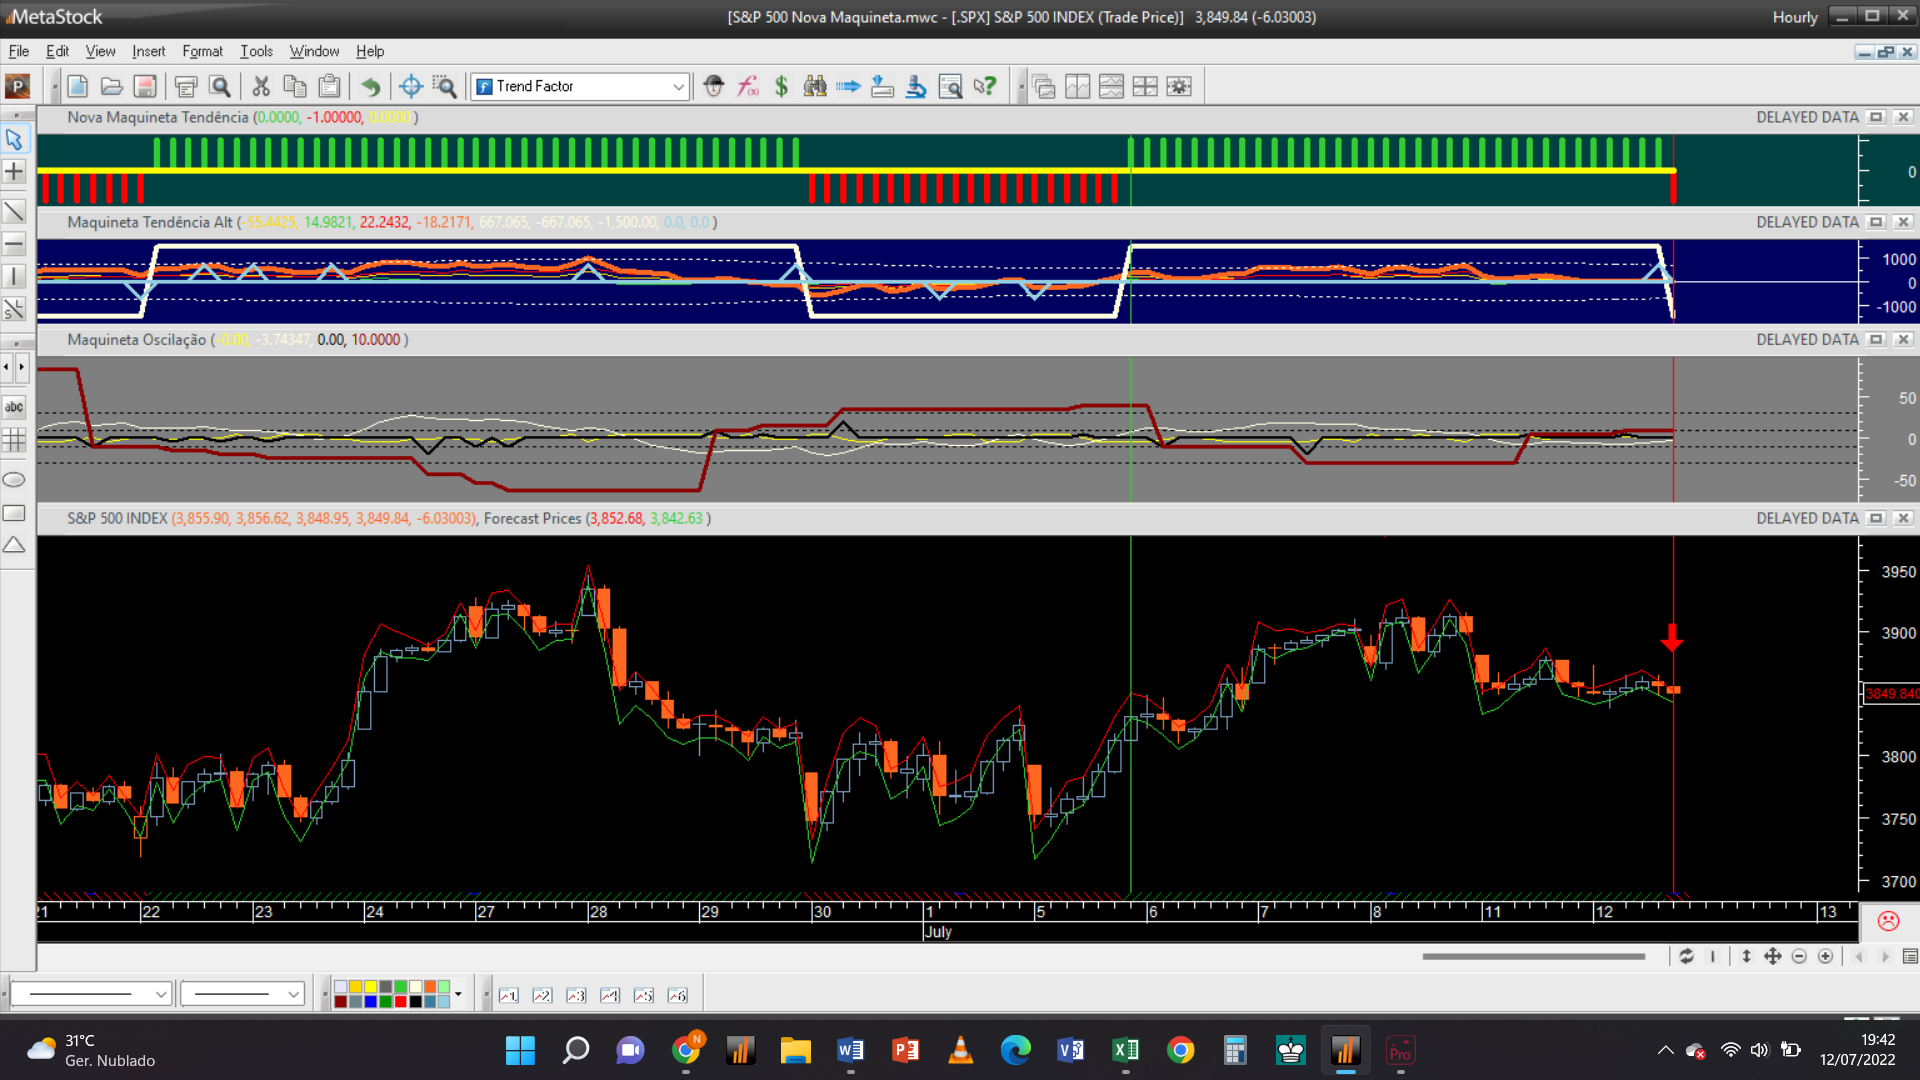Maximize the Maquineta Oscilação panel
This screenshot has height=1080, width=1920.
click(1876, 340)
